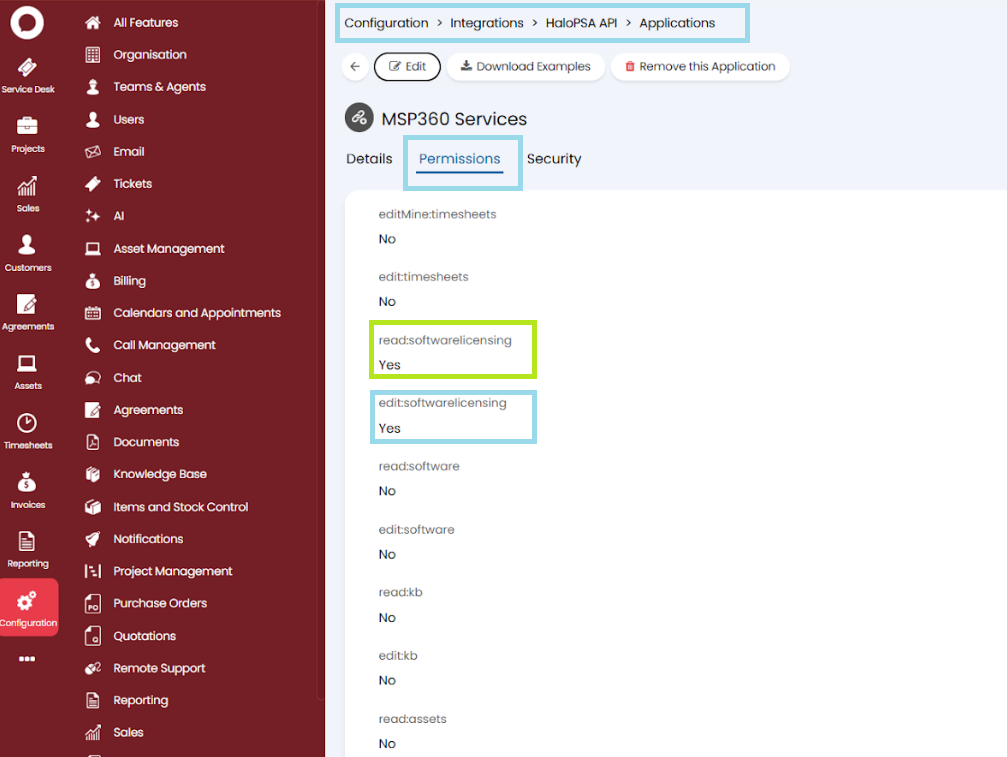Open Documents configuration menu item
This screenshot has width=1007, height=757.
pyautogui.click(x=146, y=442)
